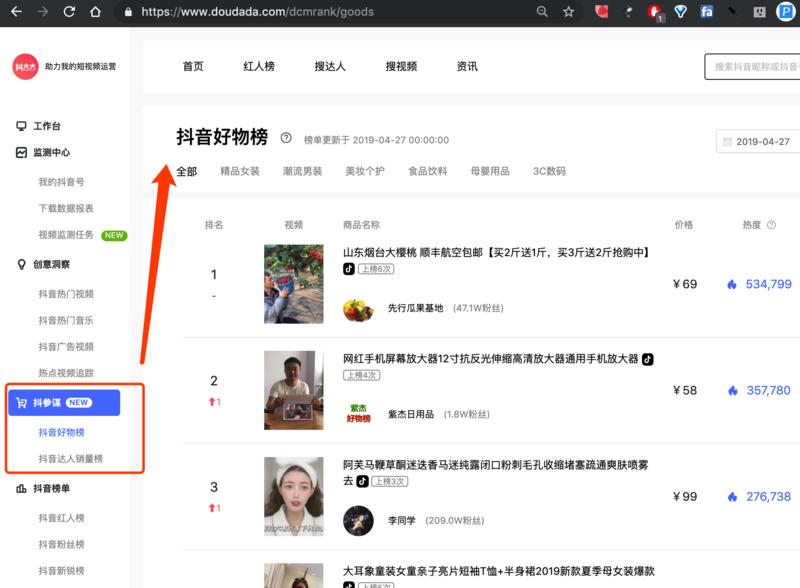Open the 资讯 nav item
The image size is (800, 588).
[467, 66]
